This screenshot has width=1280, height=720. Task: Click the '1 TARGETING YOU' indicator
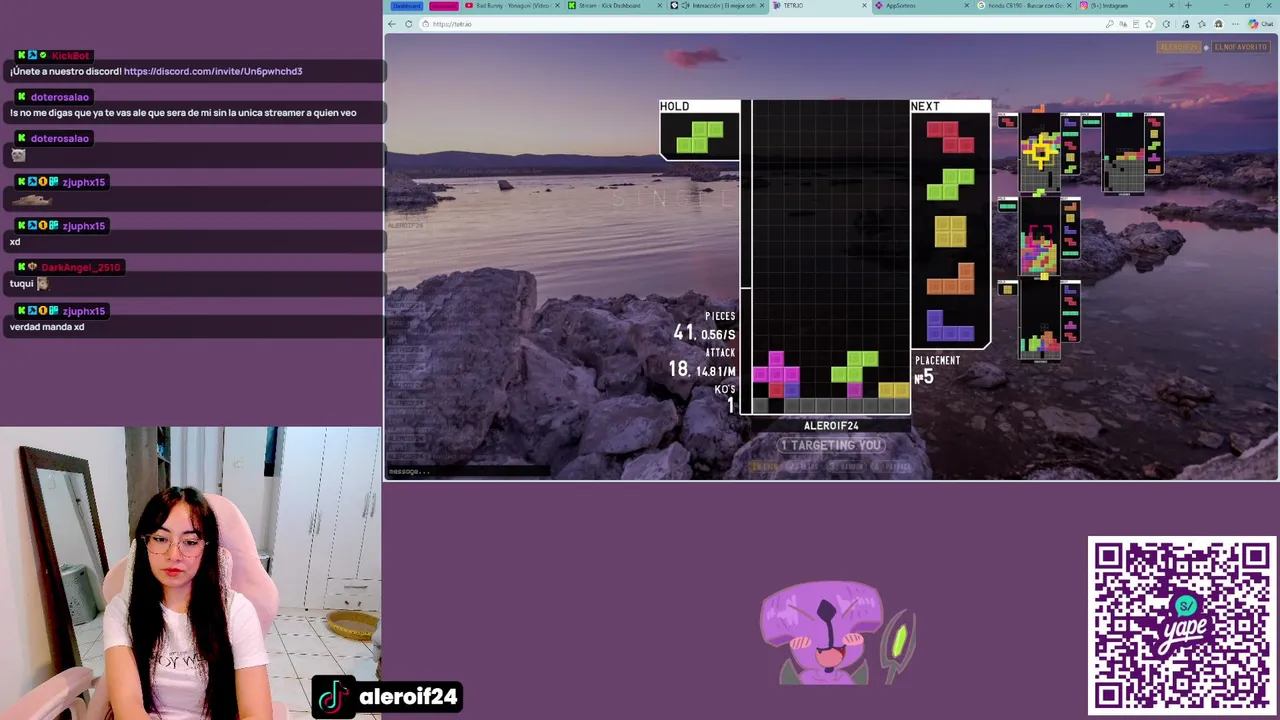coord(832,445)
